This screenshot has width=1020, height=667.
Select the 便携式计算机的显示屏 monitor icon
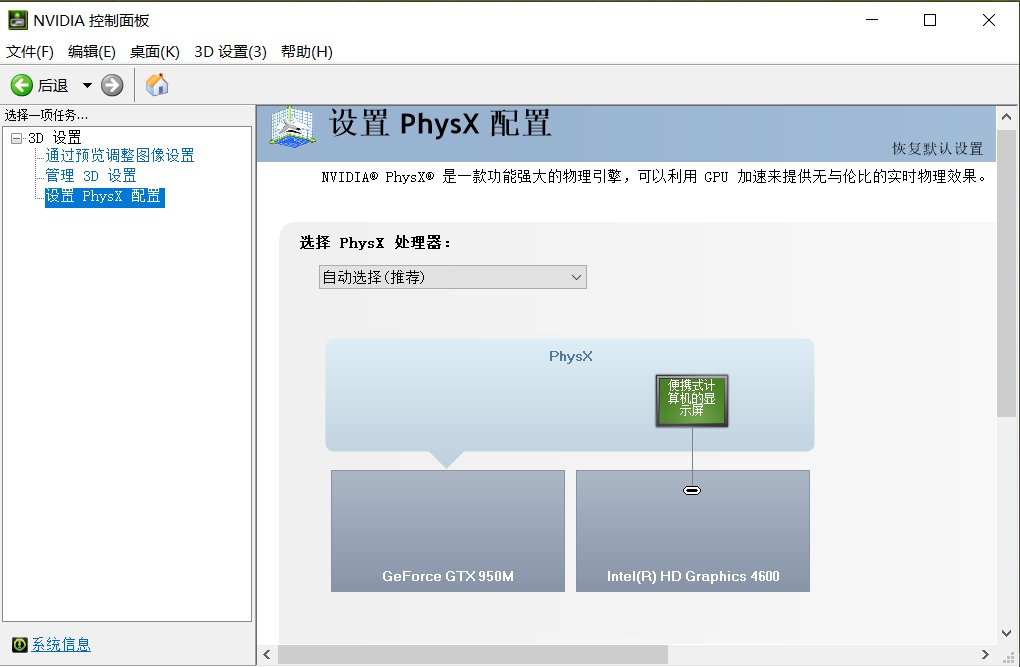tap(692, 400)
